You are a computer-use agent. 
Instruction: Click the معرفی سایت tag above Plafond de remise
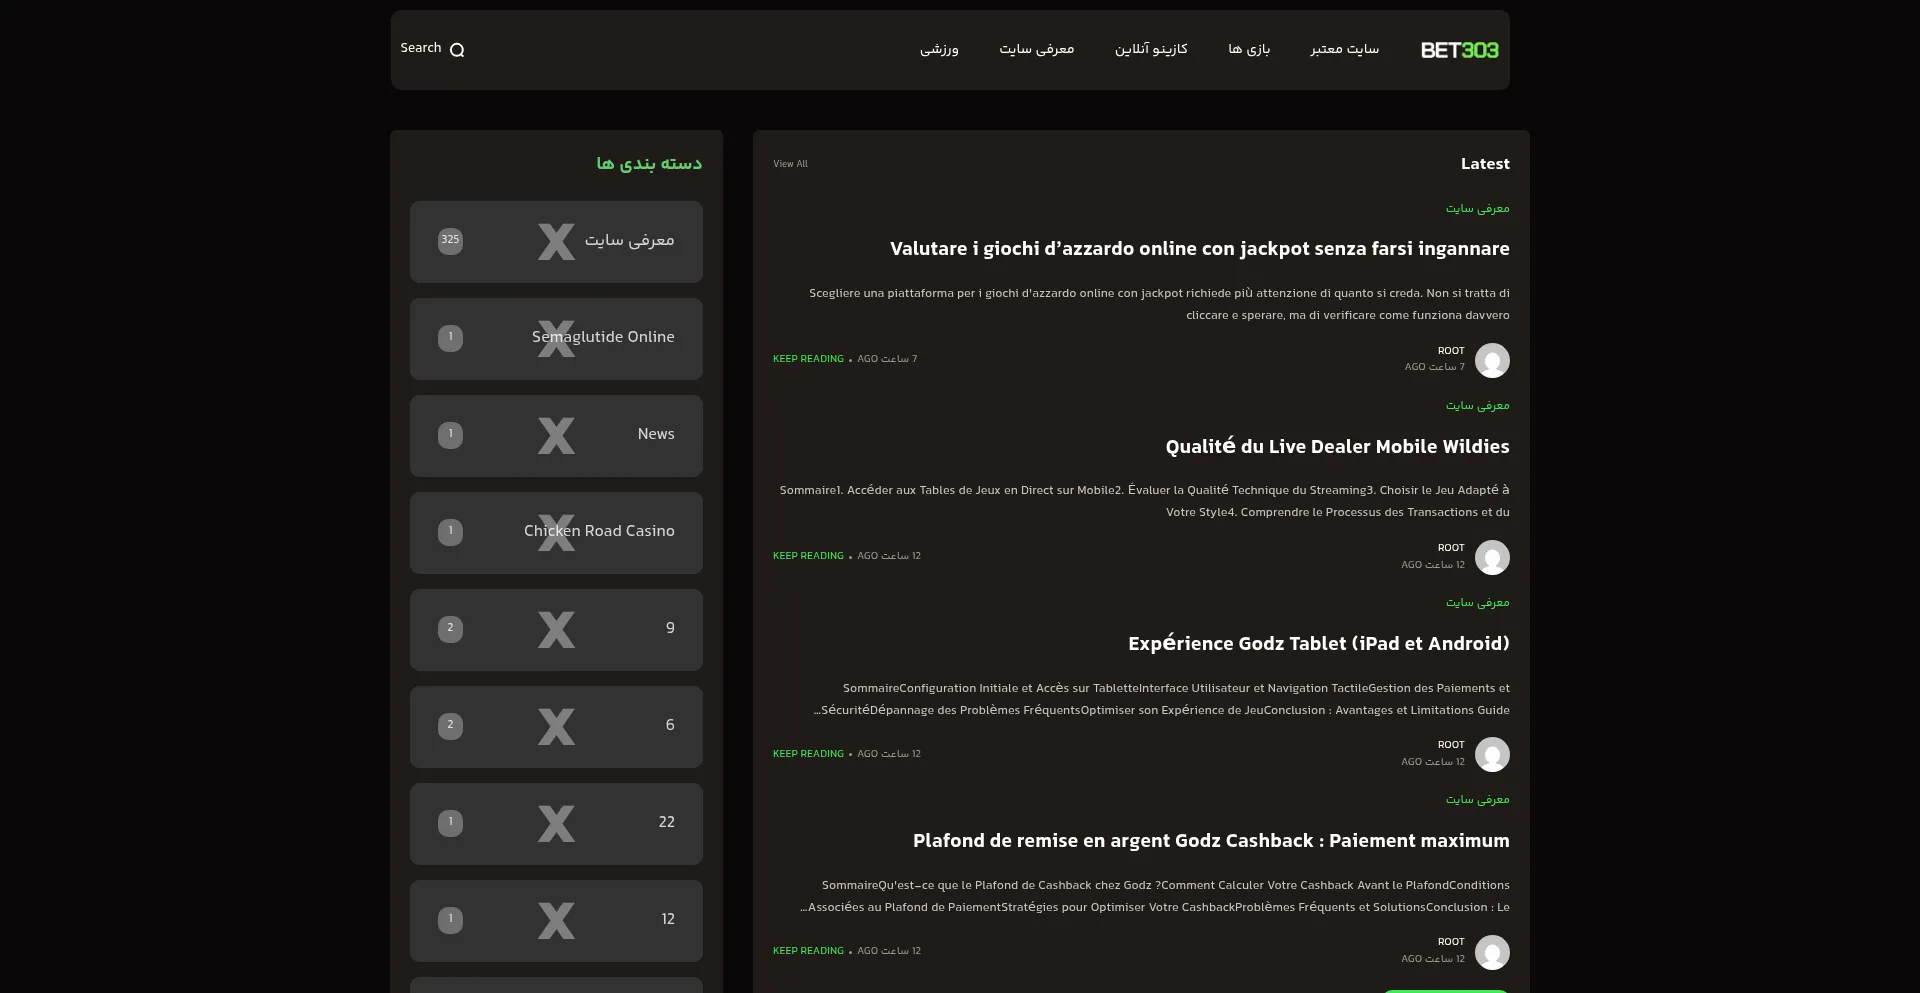pyautogui.click(x=1477, y=799)
